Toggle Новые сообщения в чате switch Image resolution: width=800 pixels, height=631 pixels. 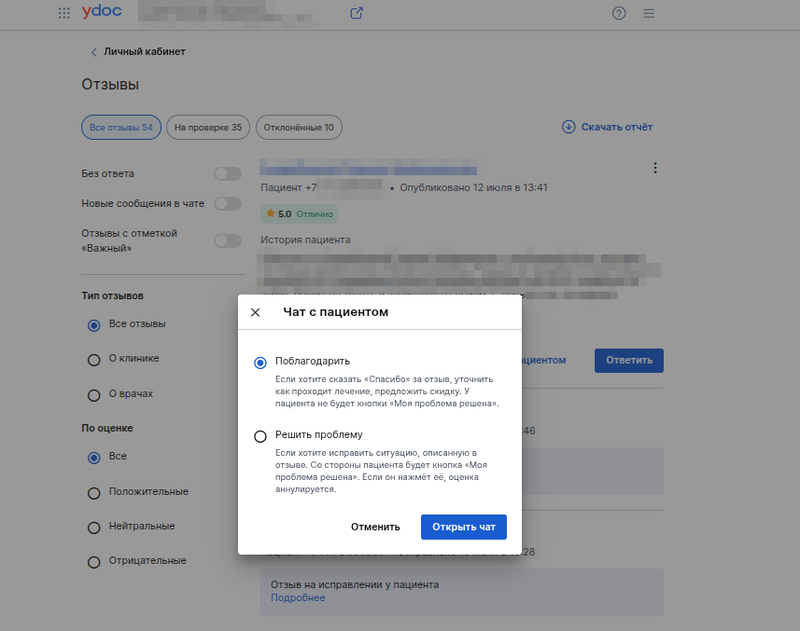pyautogui.click(x=228, y=204)
